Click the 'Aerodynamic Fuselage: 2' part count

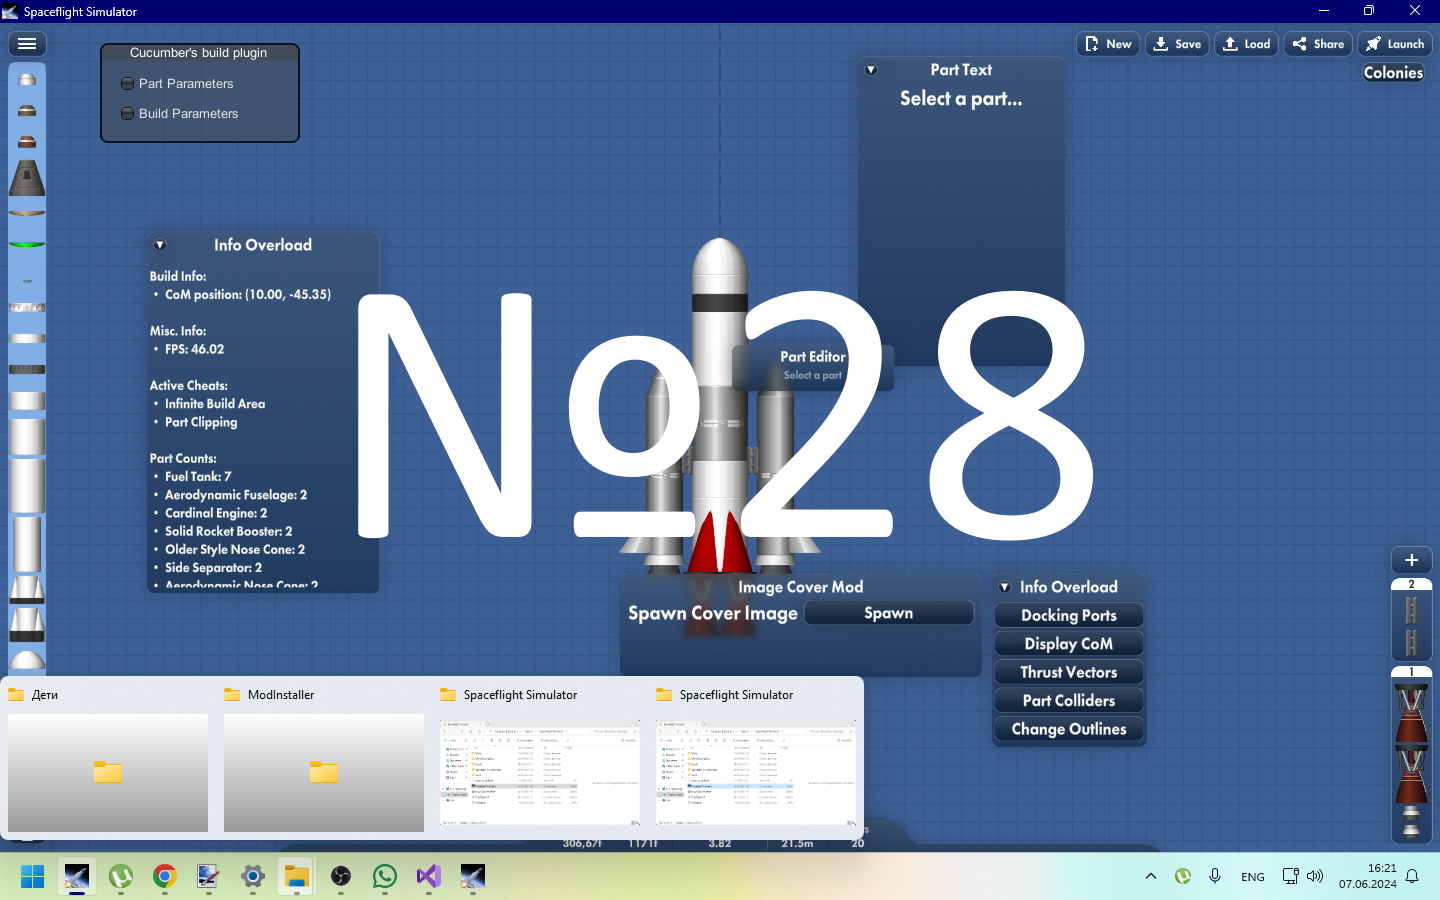236,495
